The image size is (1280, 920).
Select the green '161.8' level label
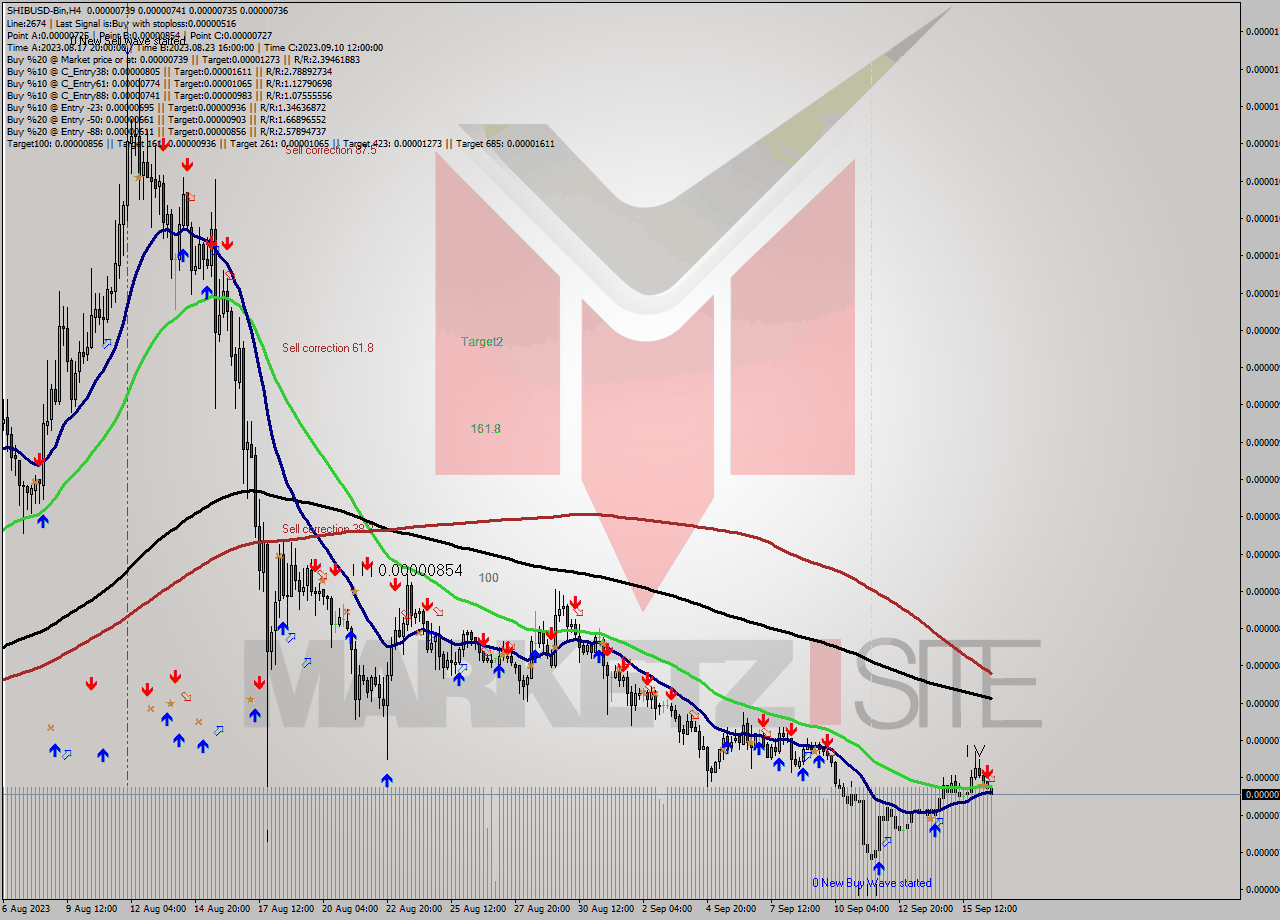486,429
